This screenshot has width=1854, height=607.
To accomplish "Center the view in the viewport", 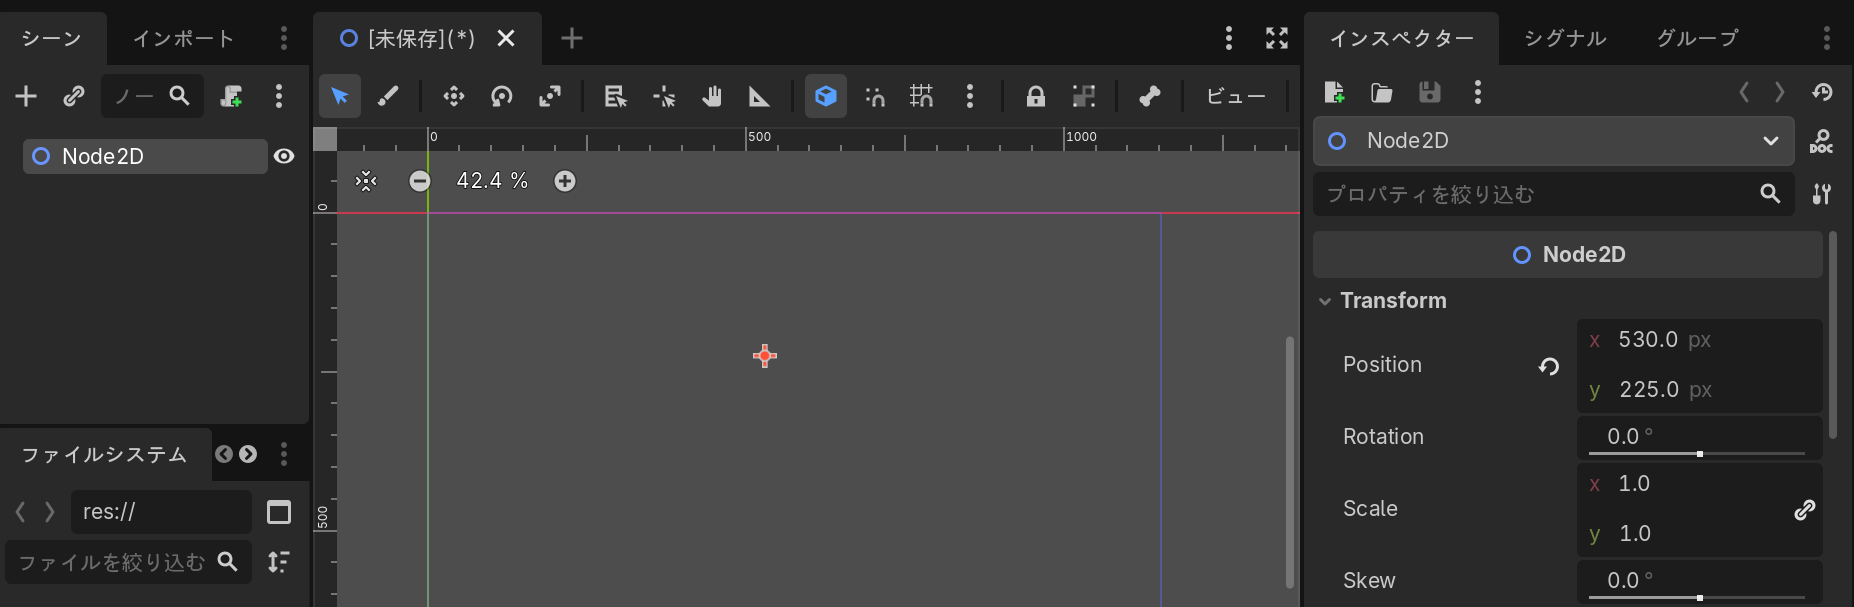I will (x=366, y=181).
